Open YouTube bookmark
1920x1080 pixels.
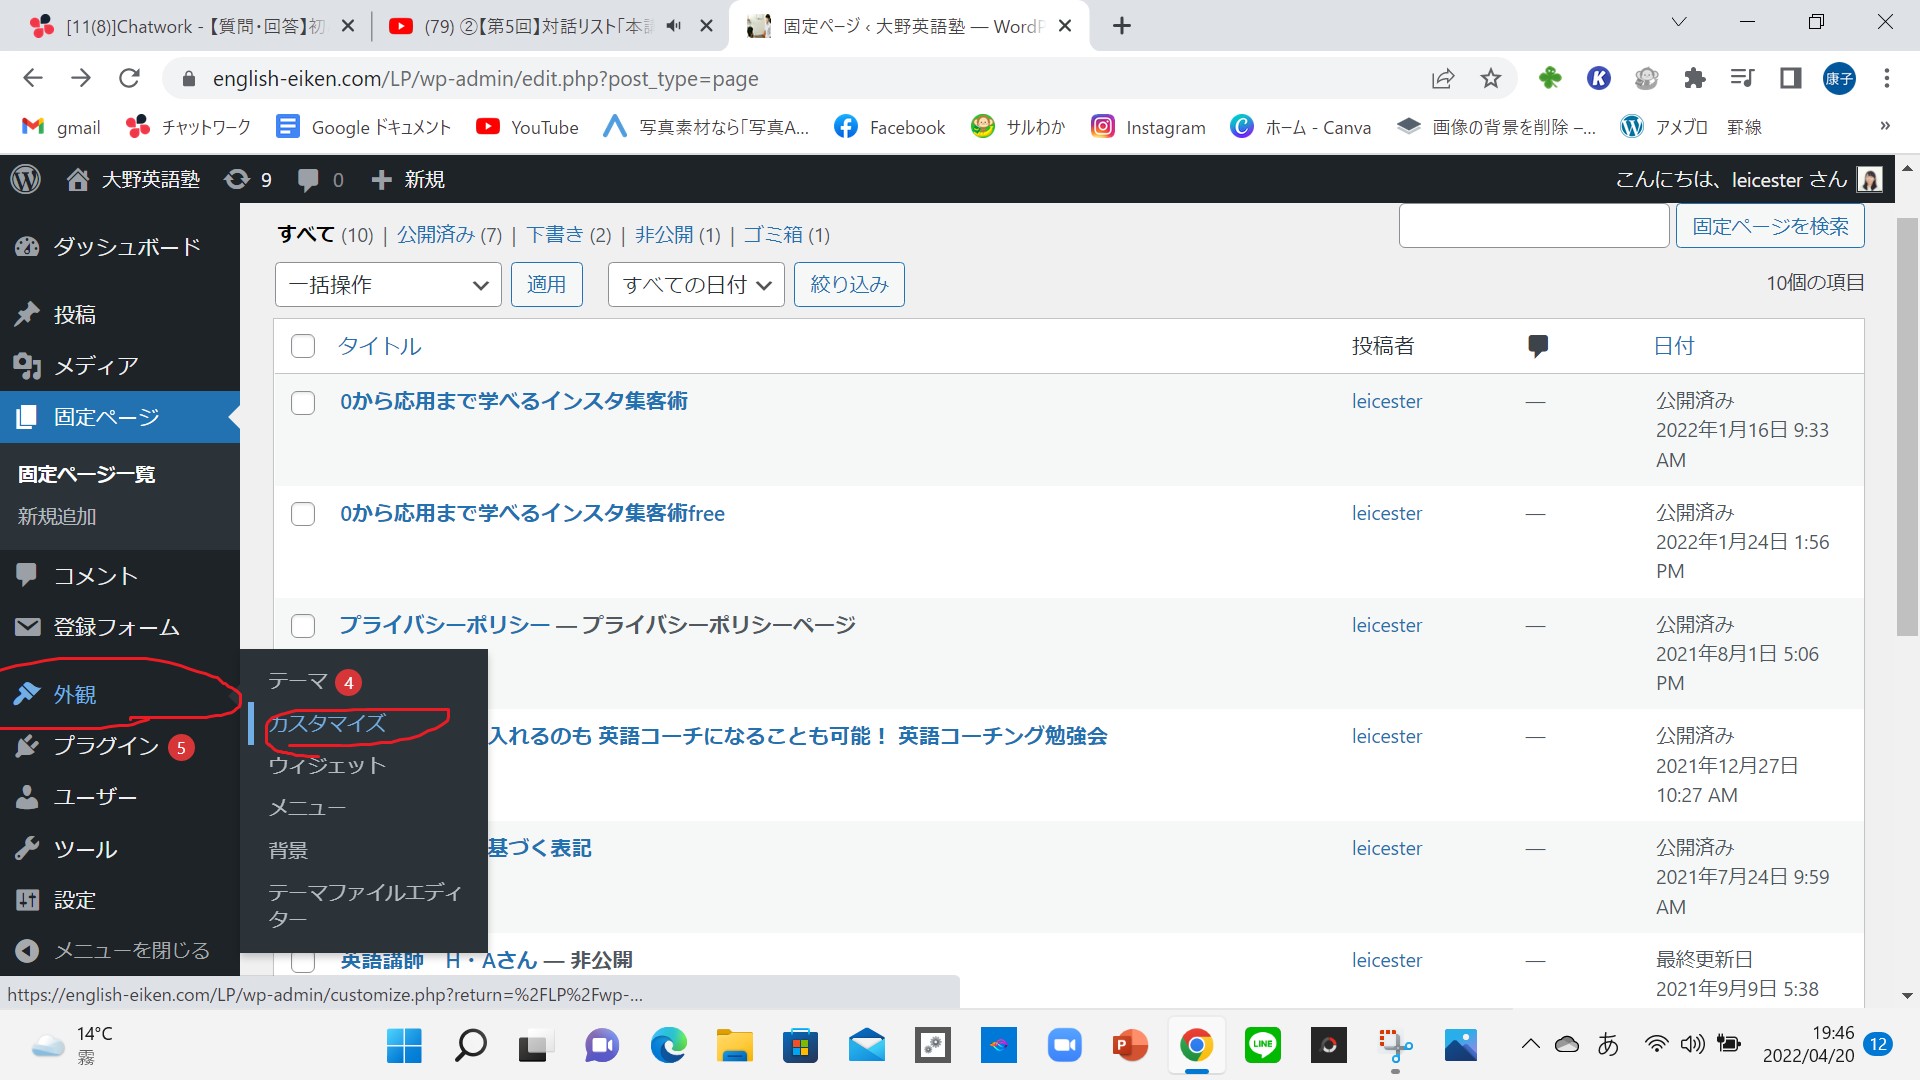(x=527, y=127)
